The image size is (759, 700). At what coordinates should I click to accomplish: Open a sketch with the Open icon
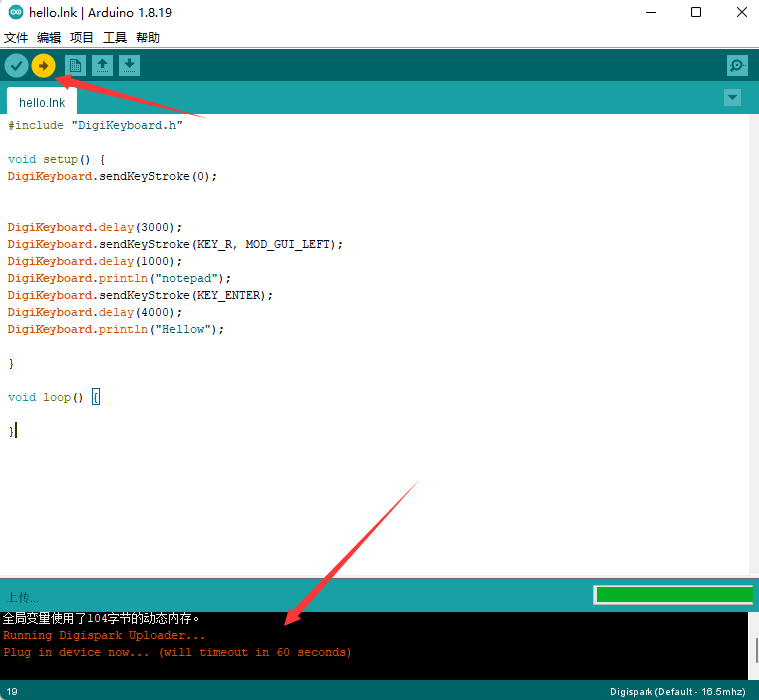[102, 65]
